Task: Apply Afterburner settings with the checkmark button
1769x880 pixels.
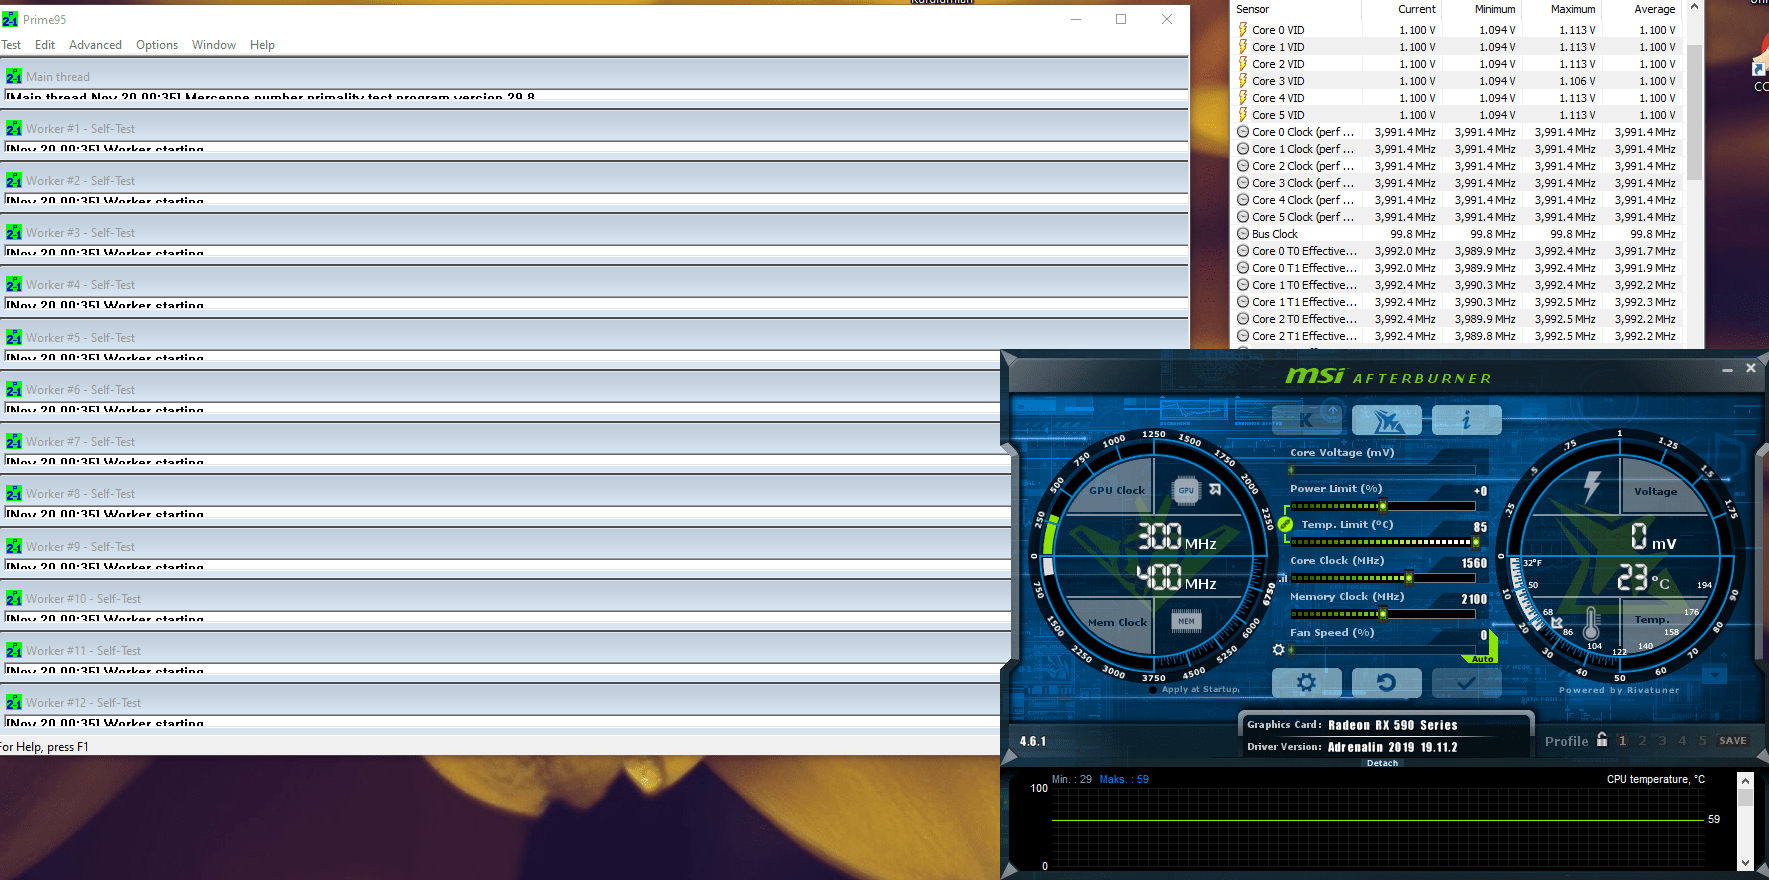Action: [x=1466, y=683]
